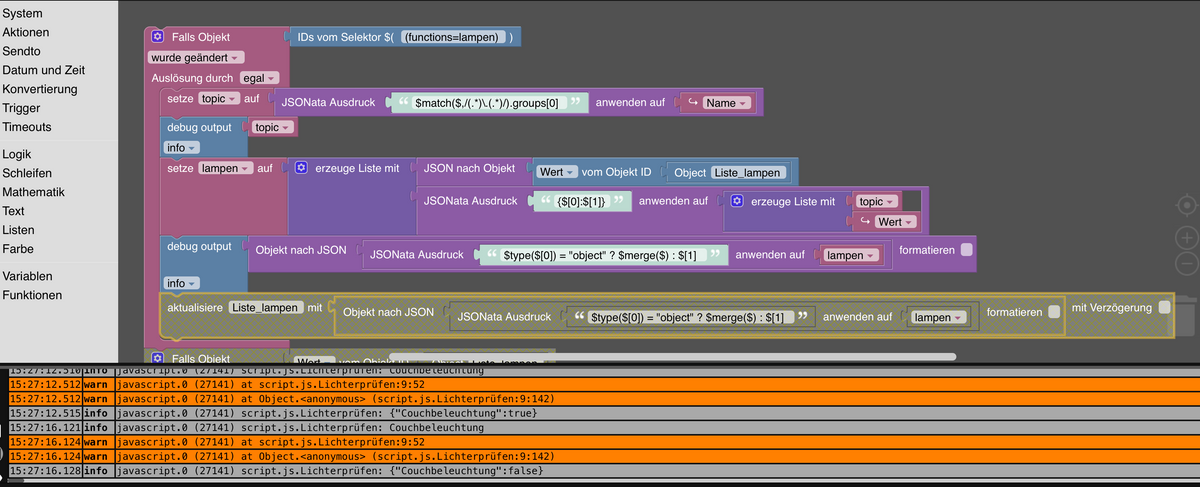
Task: Click Liste_lampen field in Object block
Action: pos(749,173)
